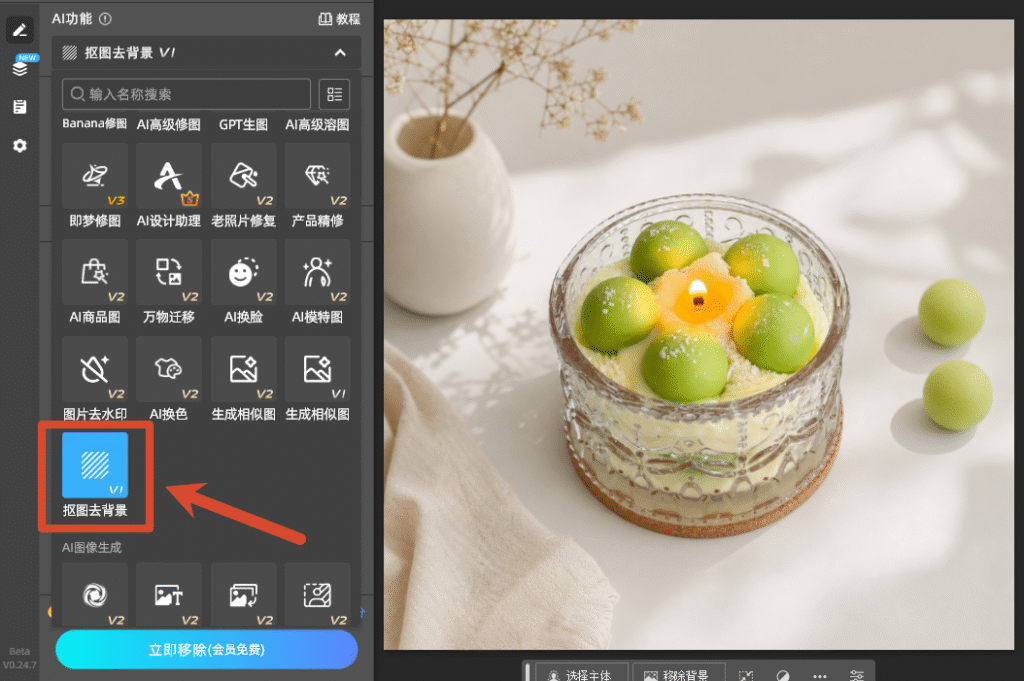
Task: Select the 产品精修 tool
Action: point(317,187)
